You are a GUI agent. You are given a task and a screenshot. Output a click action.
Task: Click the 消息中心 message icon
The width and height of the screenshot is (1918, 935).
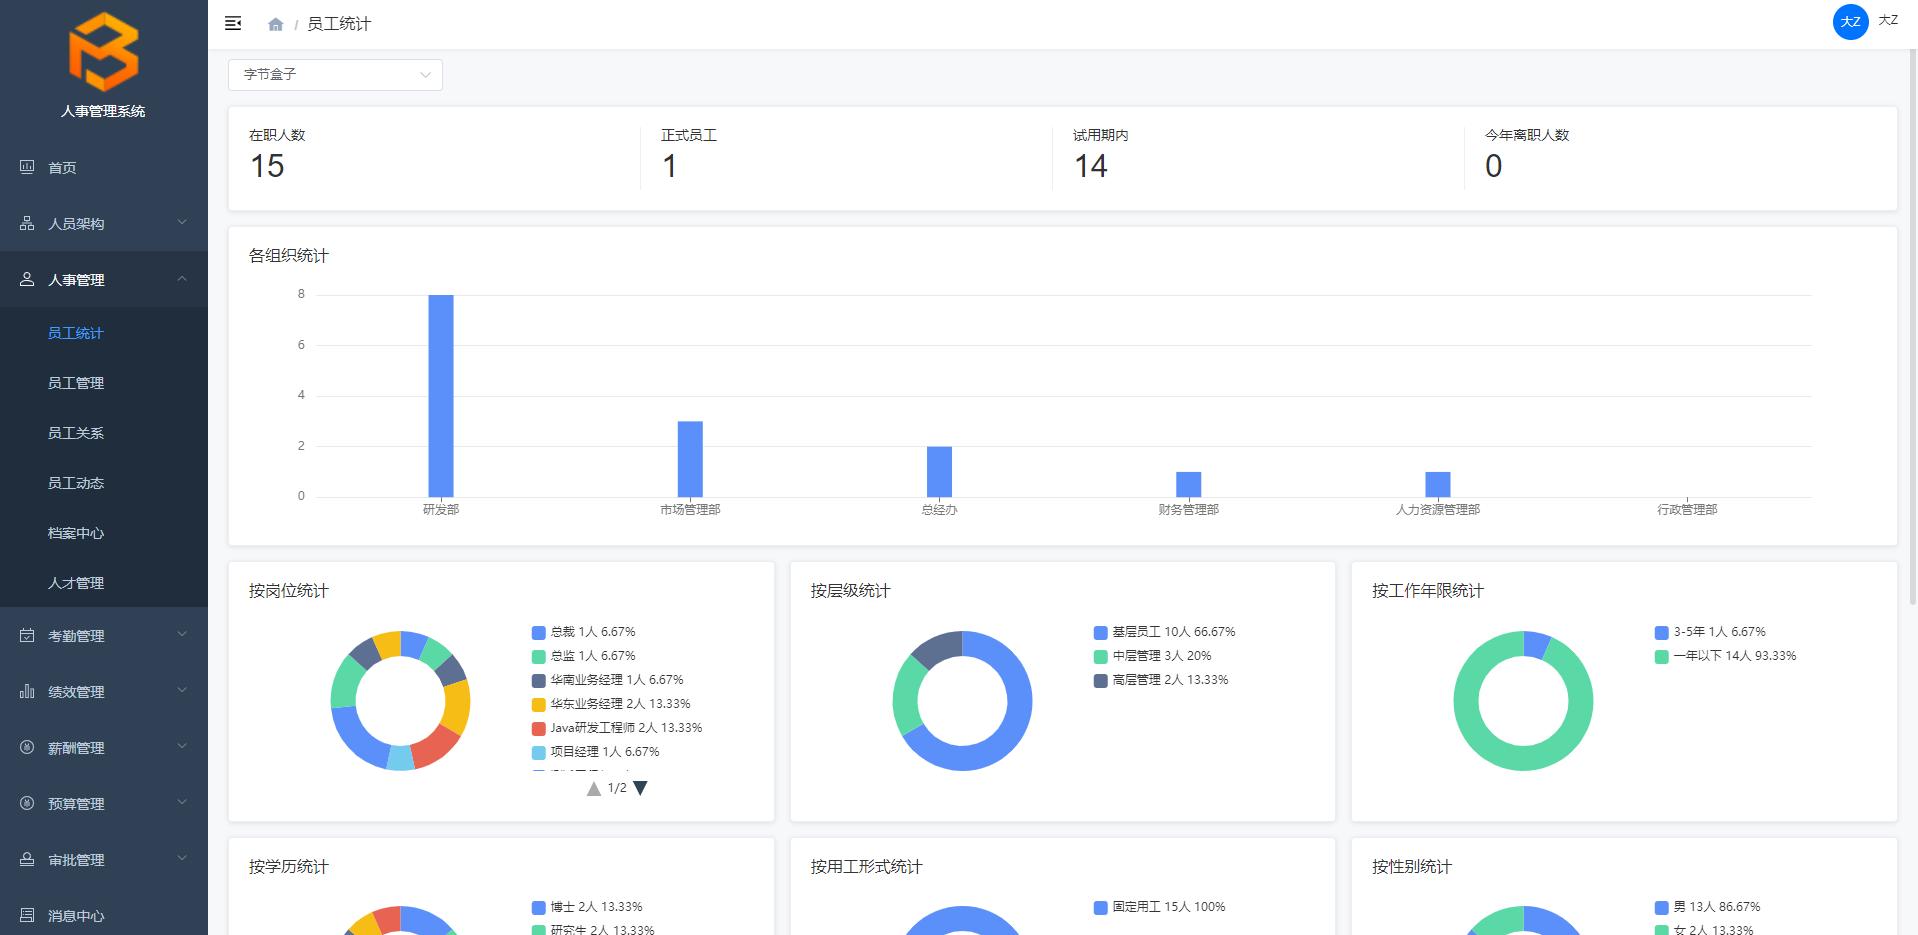pos(27,915)
